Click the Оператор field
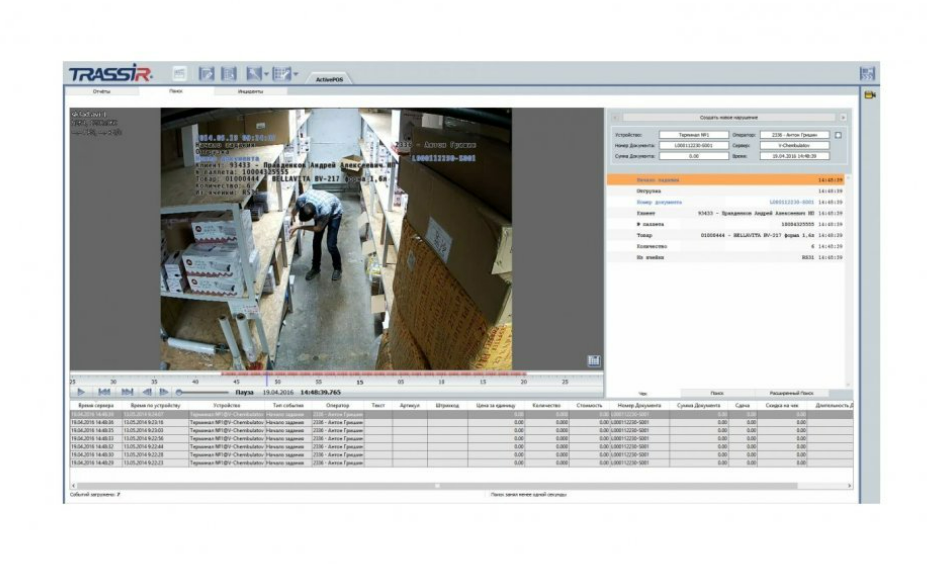 point(794,135)
